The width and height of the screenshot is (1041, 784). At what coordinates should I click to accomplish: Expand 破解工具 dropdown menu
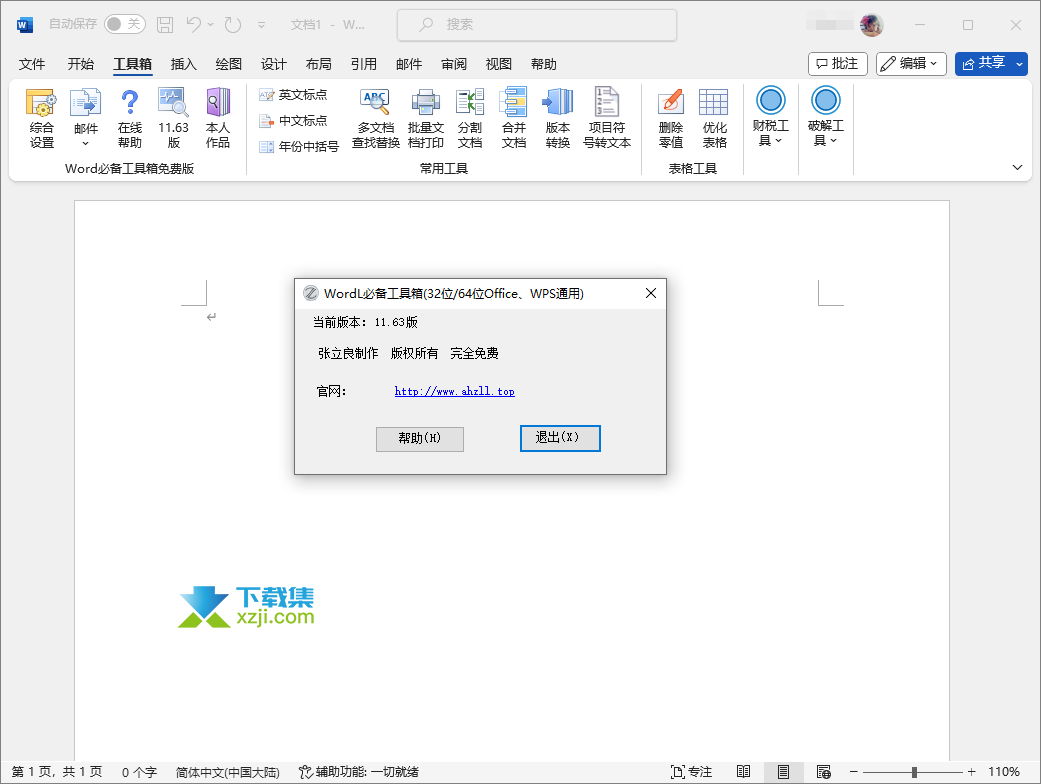[x=826, y=117]
